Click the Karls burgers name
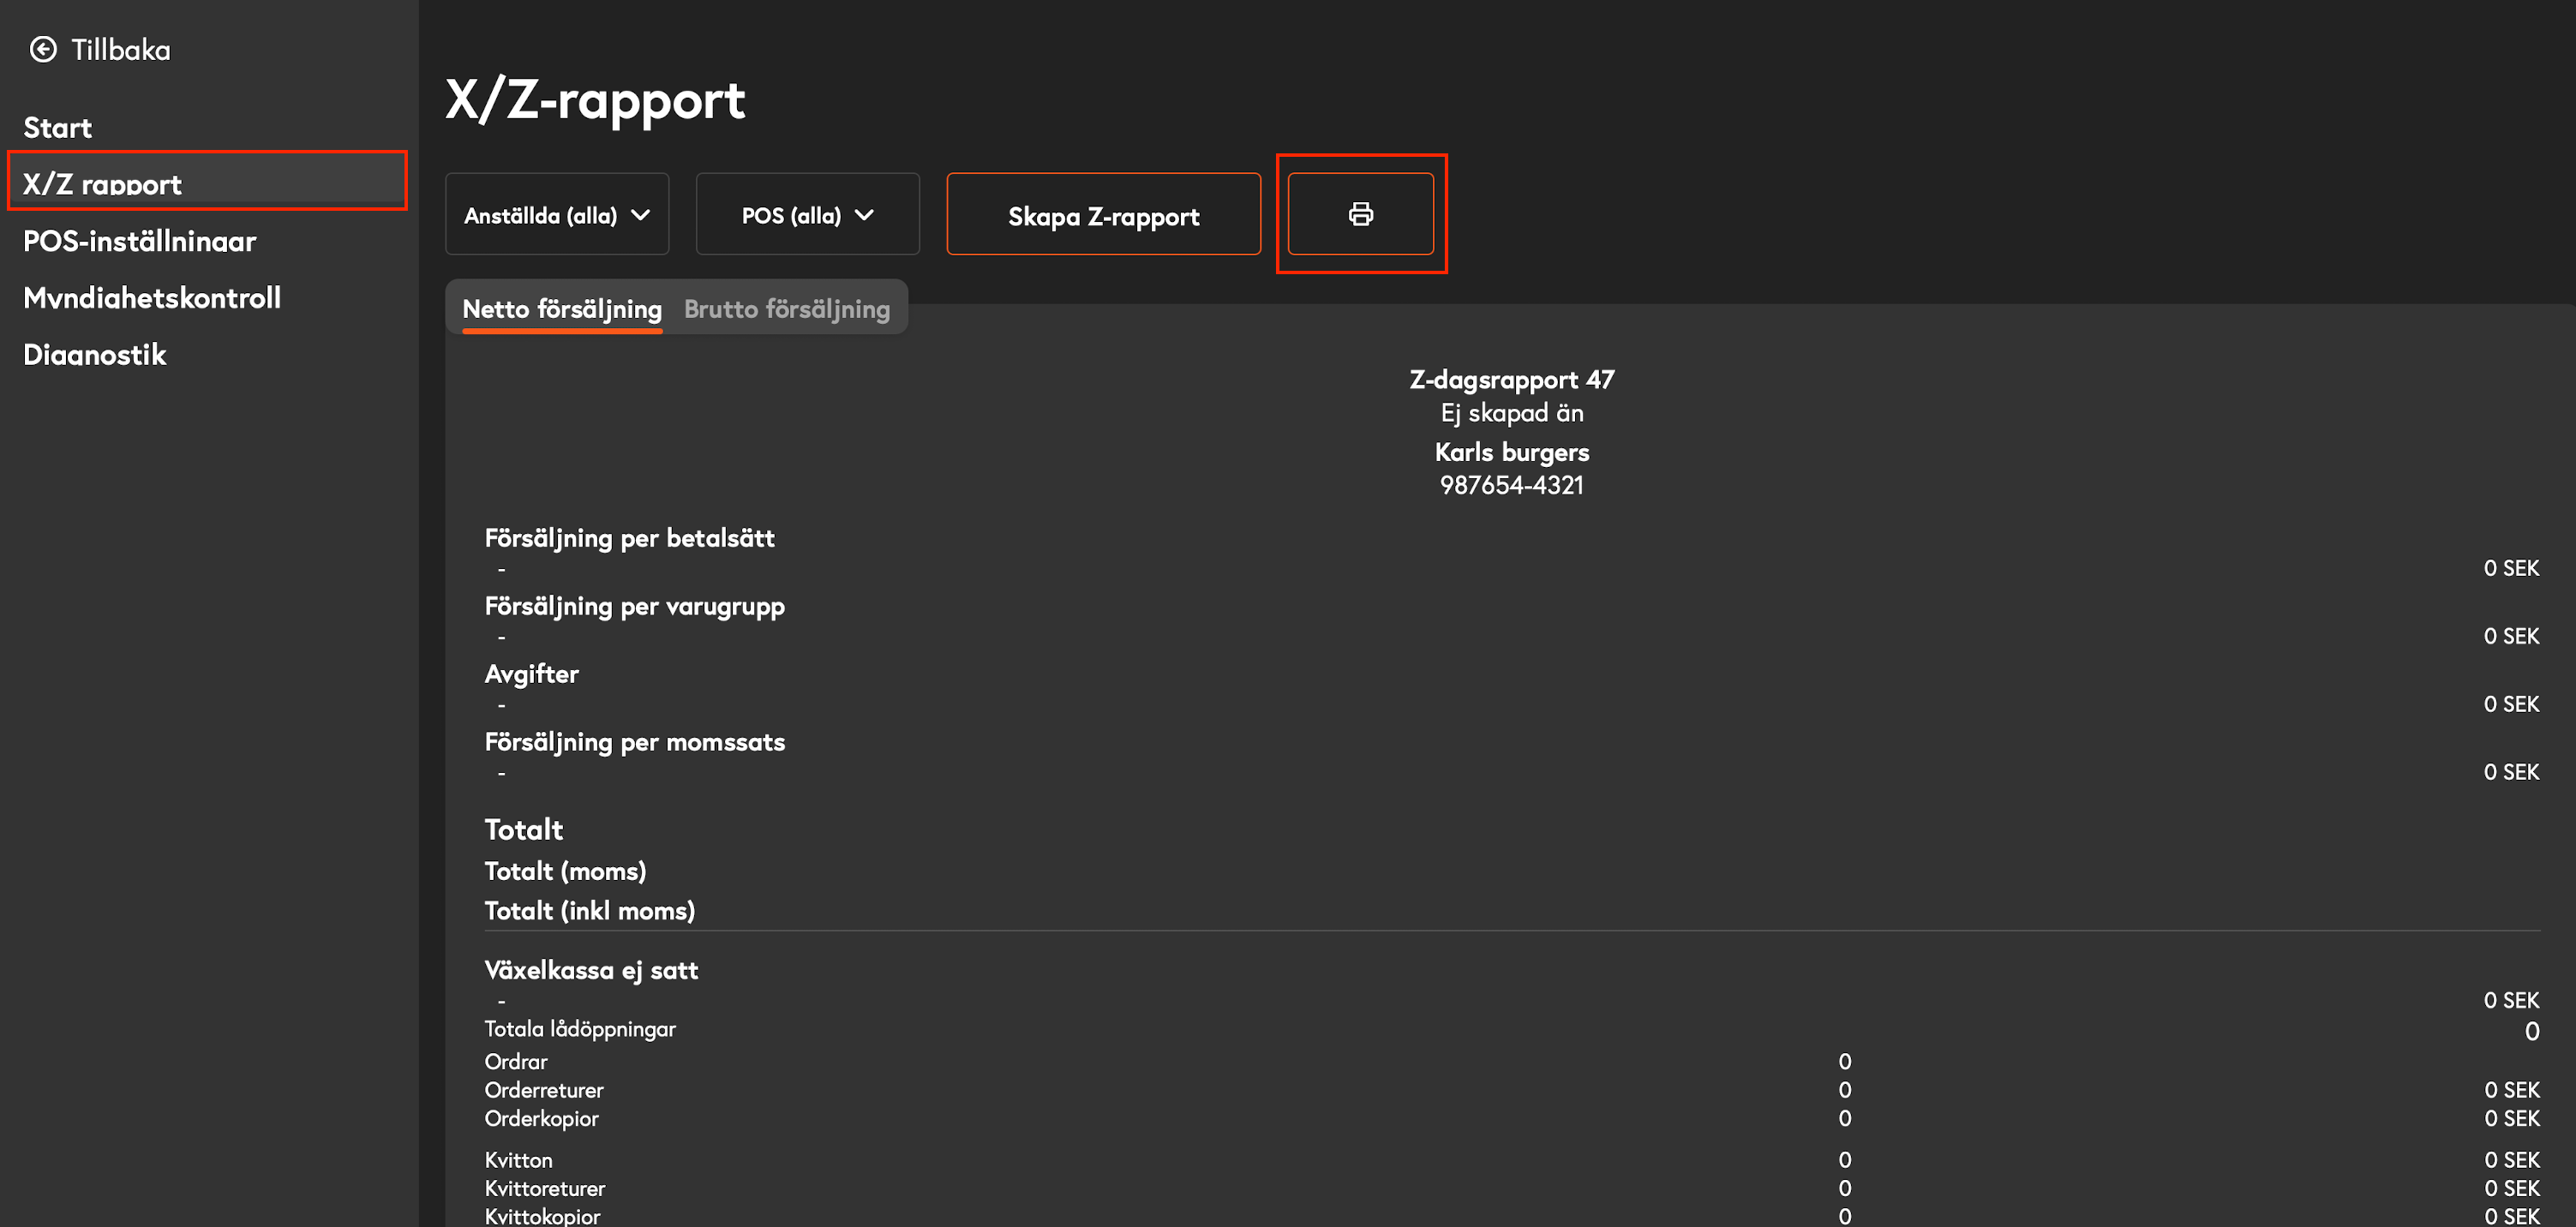2576x1227 pixels. pyautogui.click(x=1511, y=452)
